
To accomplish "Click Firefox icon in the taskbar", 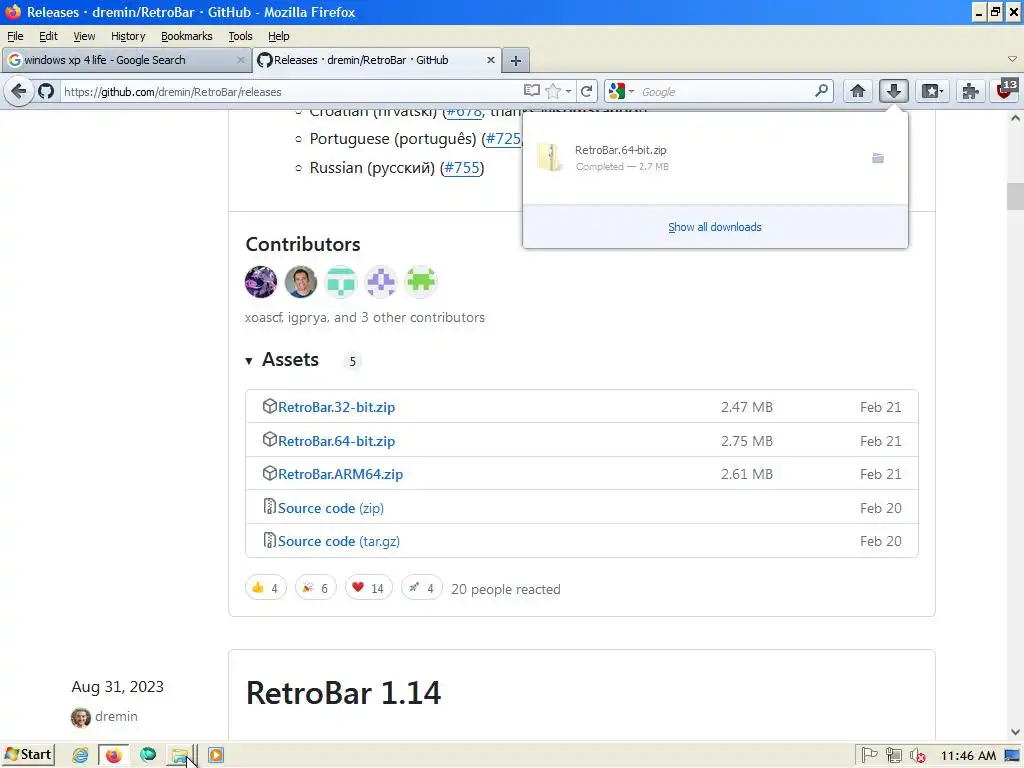I will pos(114,755).
